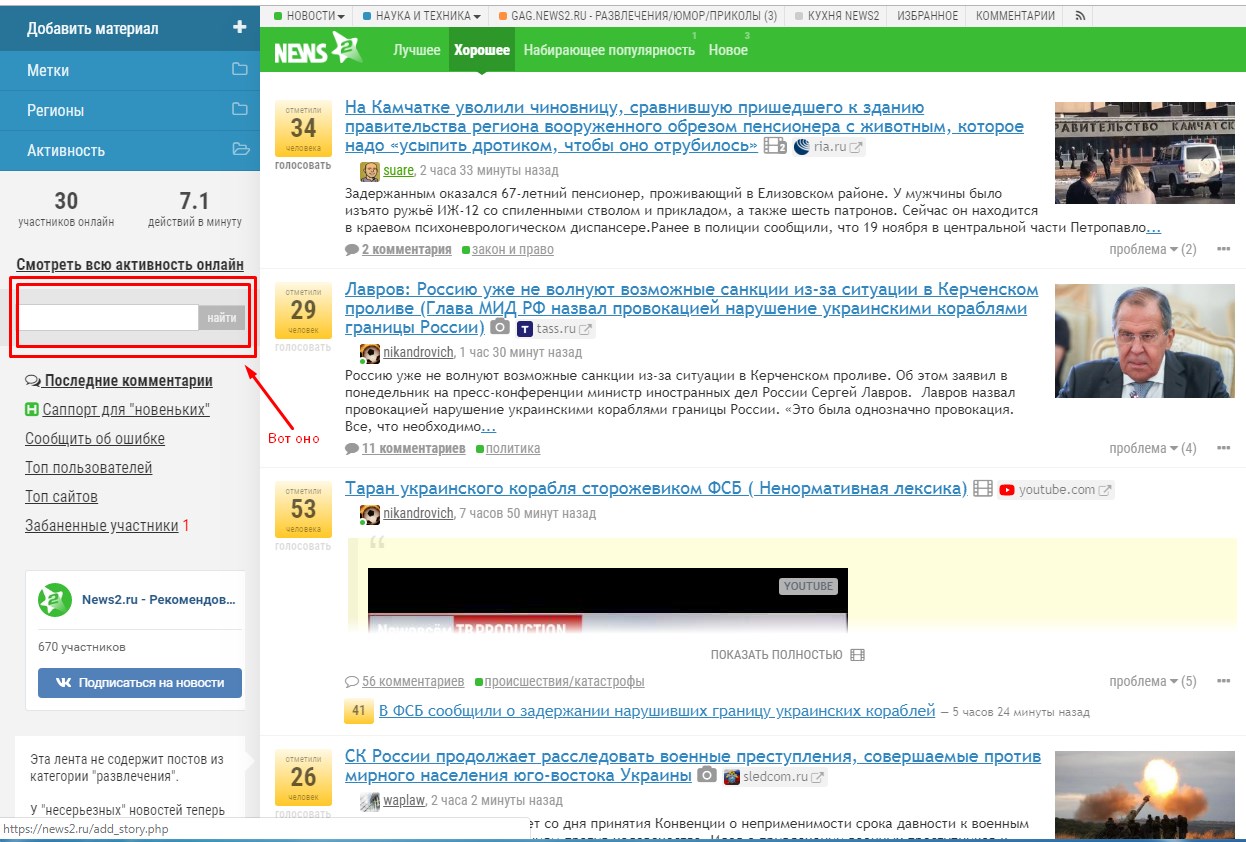Screen dimensions: 1246x842
Task: Open the Забаненные участники link
Action: 102,526
